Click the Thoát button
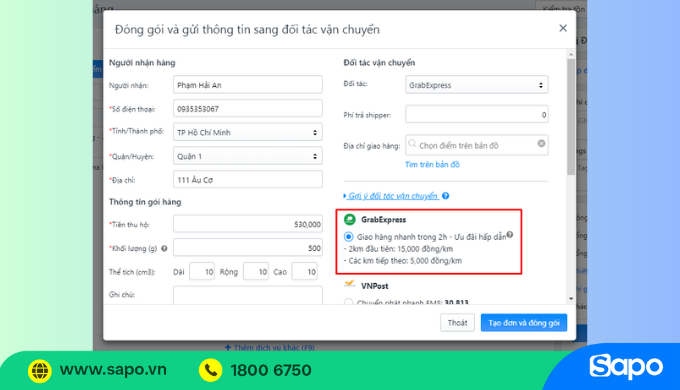 click(457, 323)
